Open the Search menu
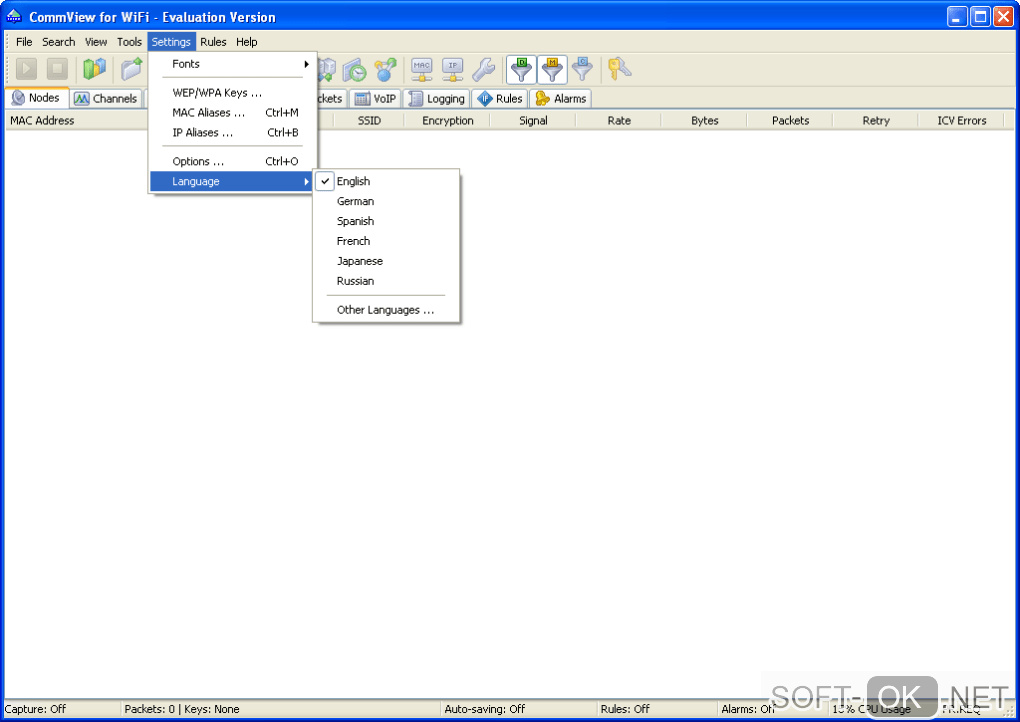Viewport: 1020px width, 722px height. point(59,42)
